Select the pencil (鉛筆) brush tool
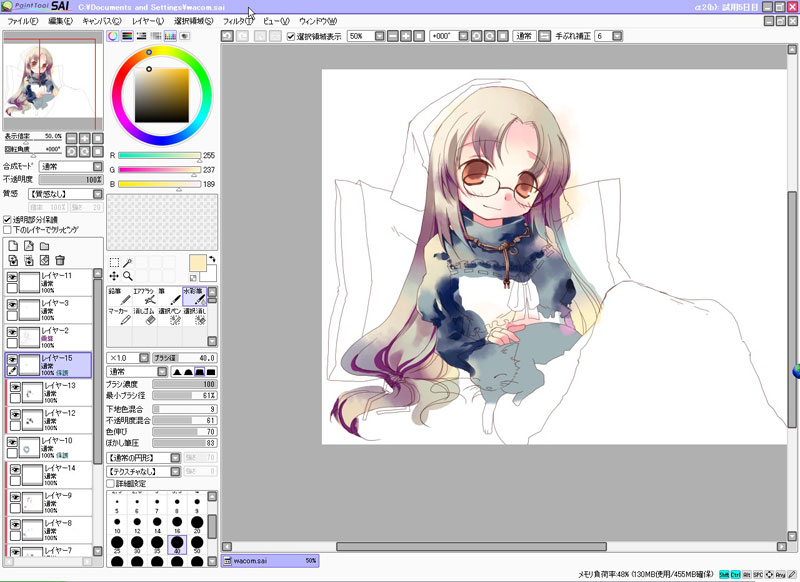Viewport: 800px width, 582px height. click(119, 296)
